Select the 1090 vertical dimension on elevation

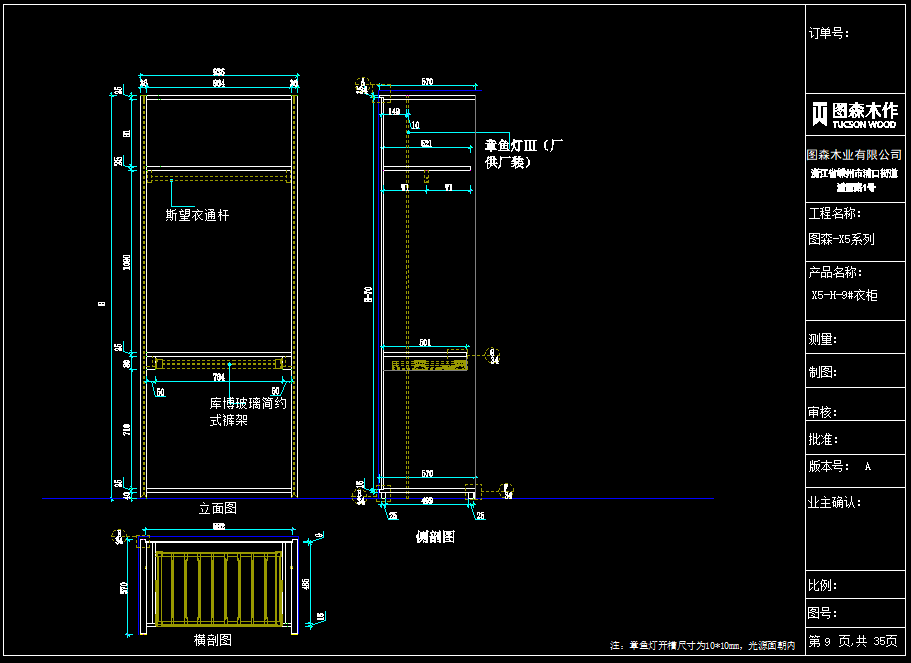pyautogui.click(x=127, y=262)
